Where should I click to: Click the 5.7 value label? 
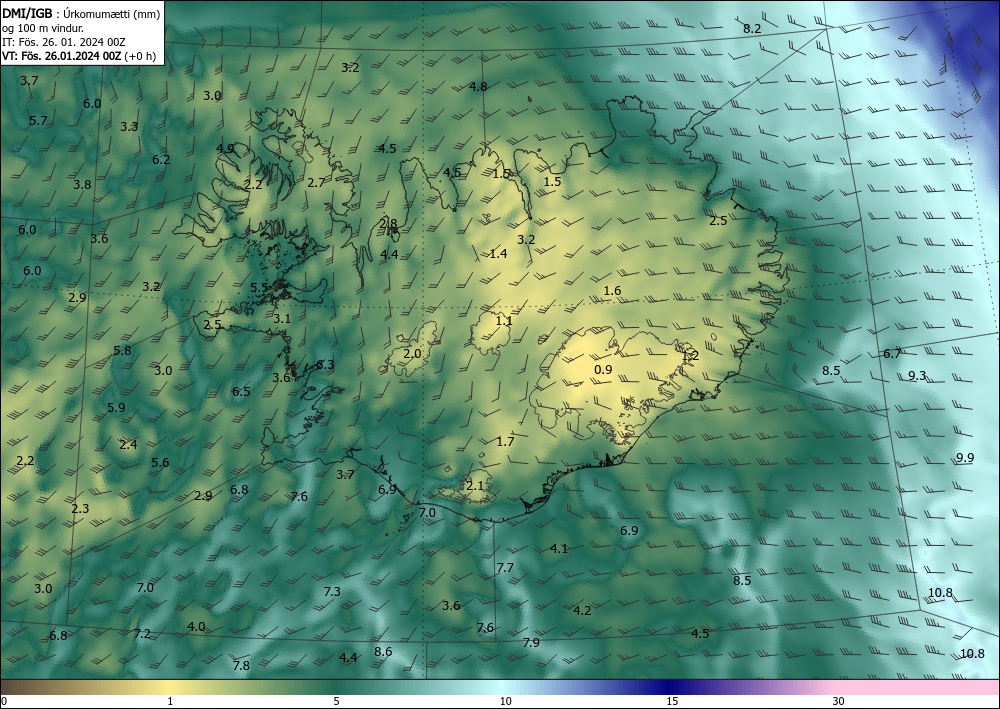(x=38, y=121)
